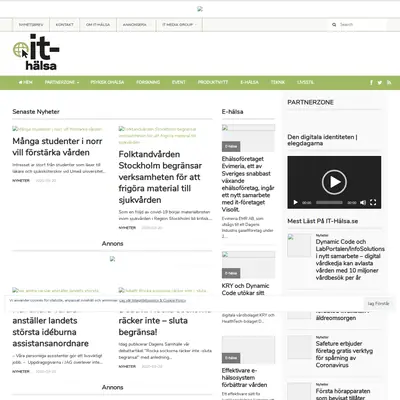Open the cookie policy link in banner

pyautogui.click(x=152, y=301)
